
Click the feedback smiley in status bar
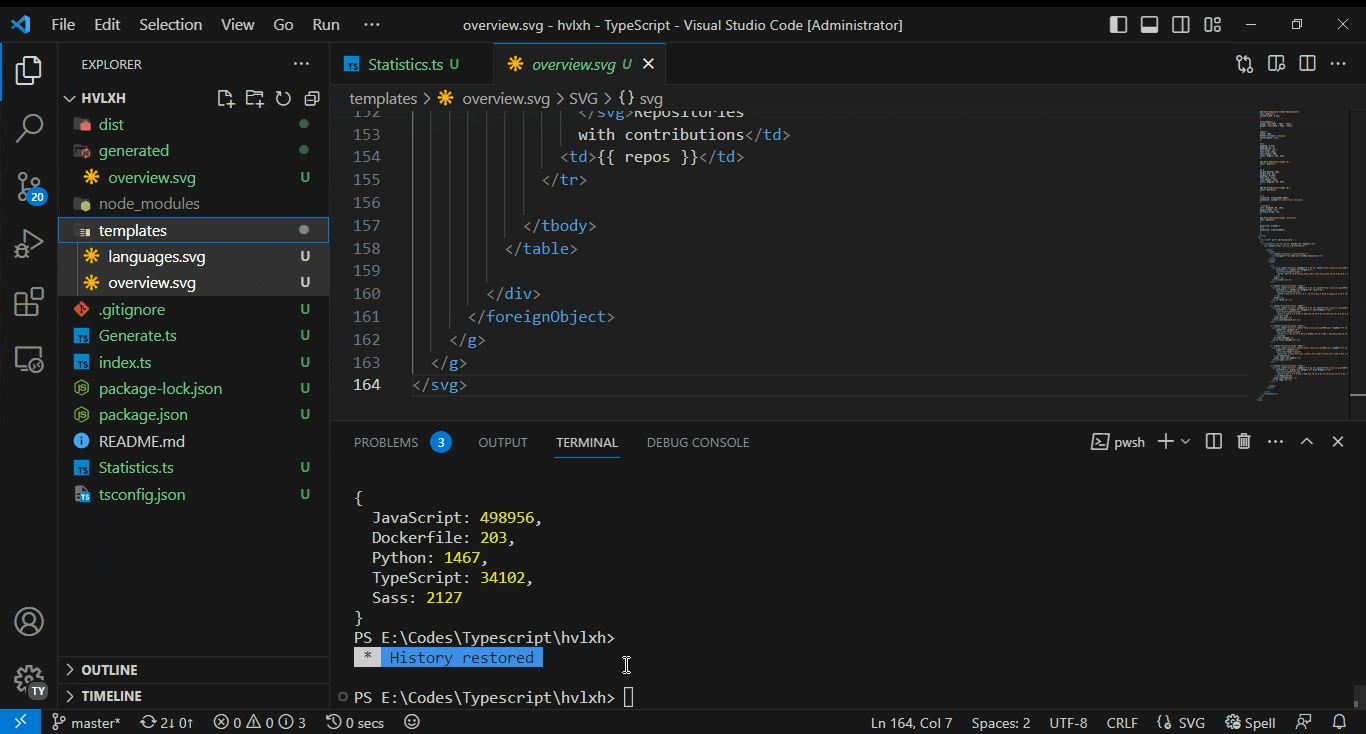412,722
